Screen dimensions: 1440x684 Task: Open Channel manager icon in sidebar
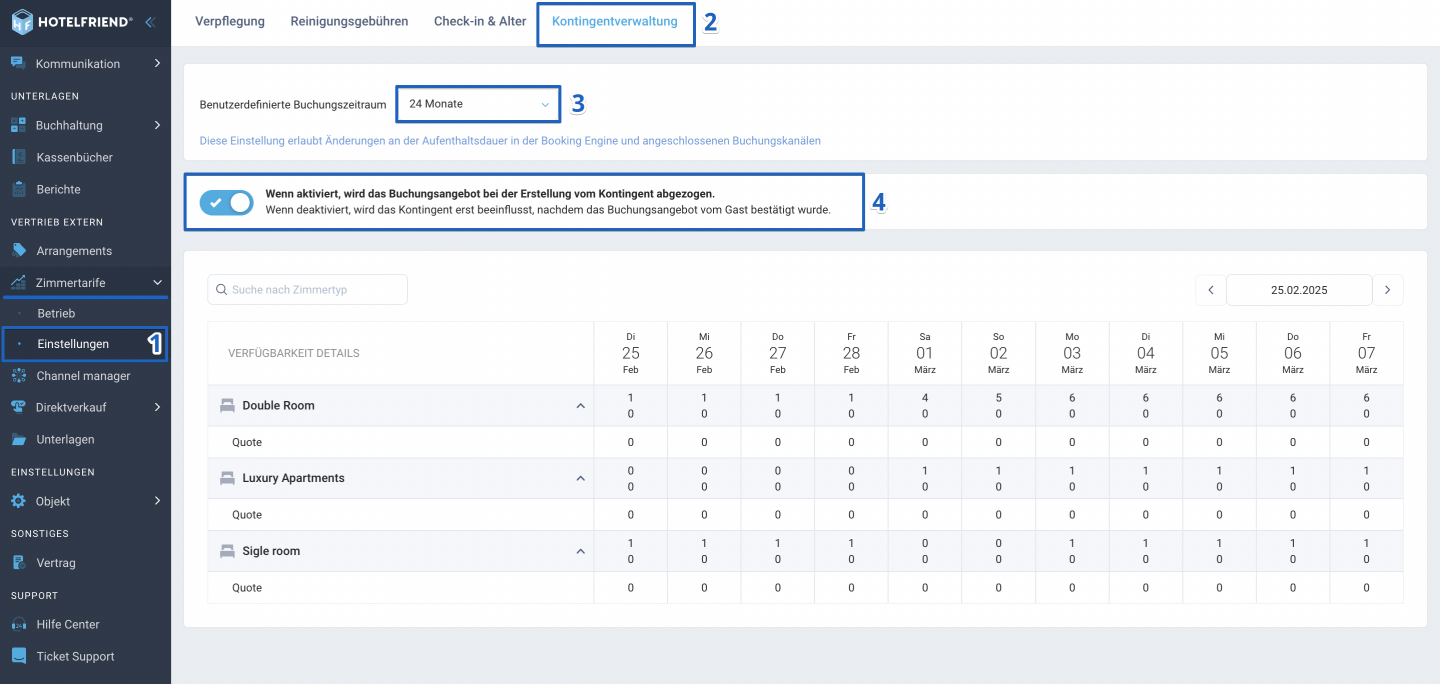pyautogui.click(x=18, y=375)
